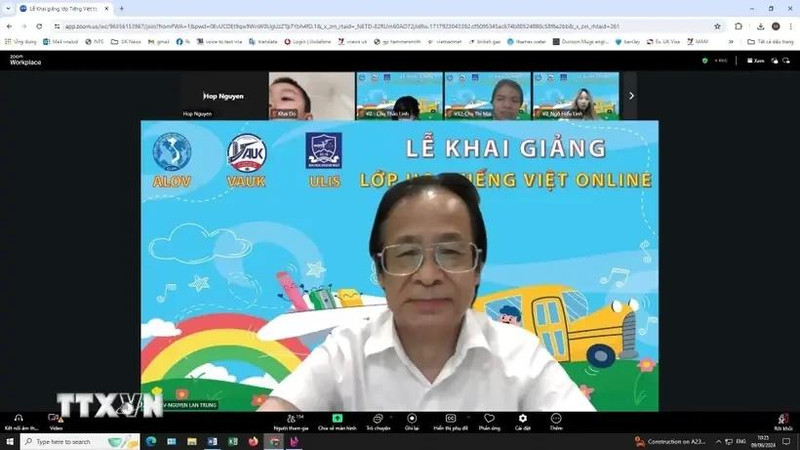Screen dimensions: 800x450
Task: Open Excel from taskbar
Action: point(233,441)
